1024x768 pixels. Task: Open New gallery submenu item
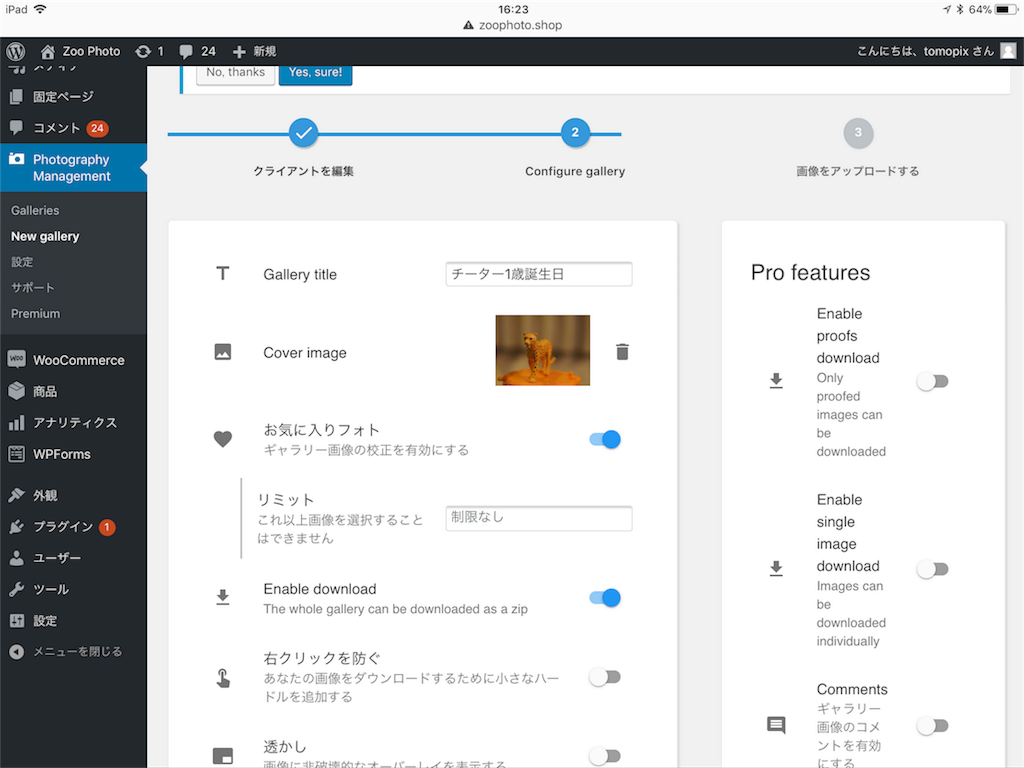click(x=45, y=236)
